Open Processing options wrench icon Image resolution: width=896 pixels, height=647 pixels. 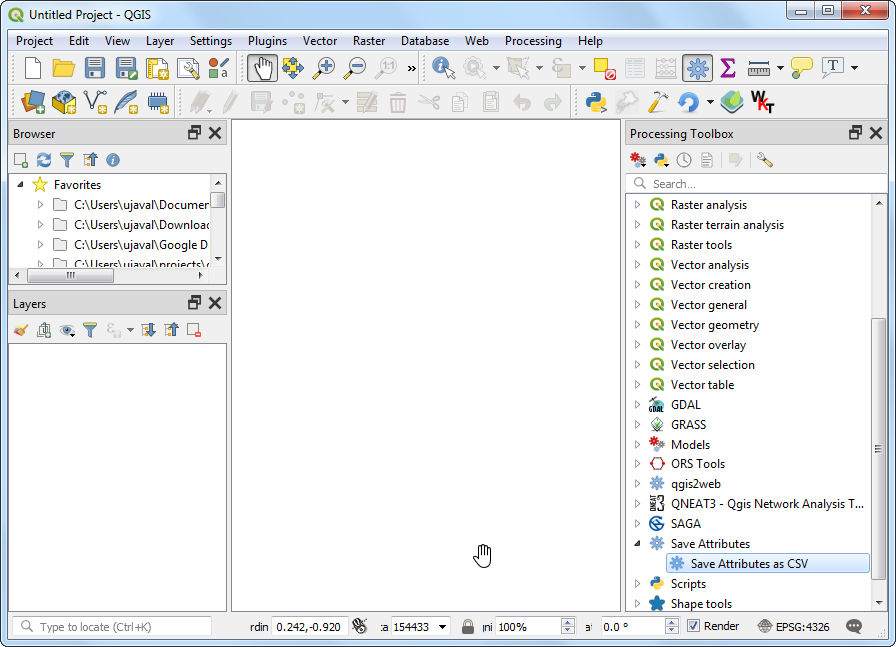(765, 160)
